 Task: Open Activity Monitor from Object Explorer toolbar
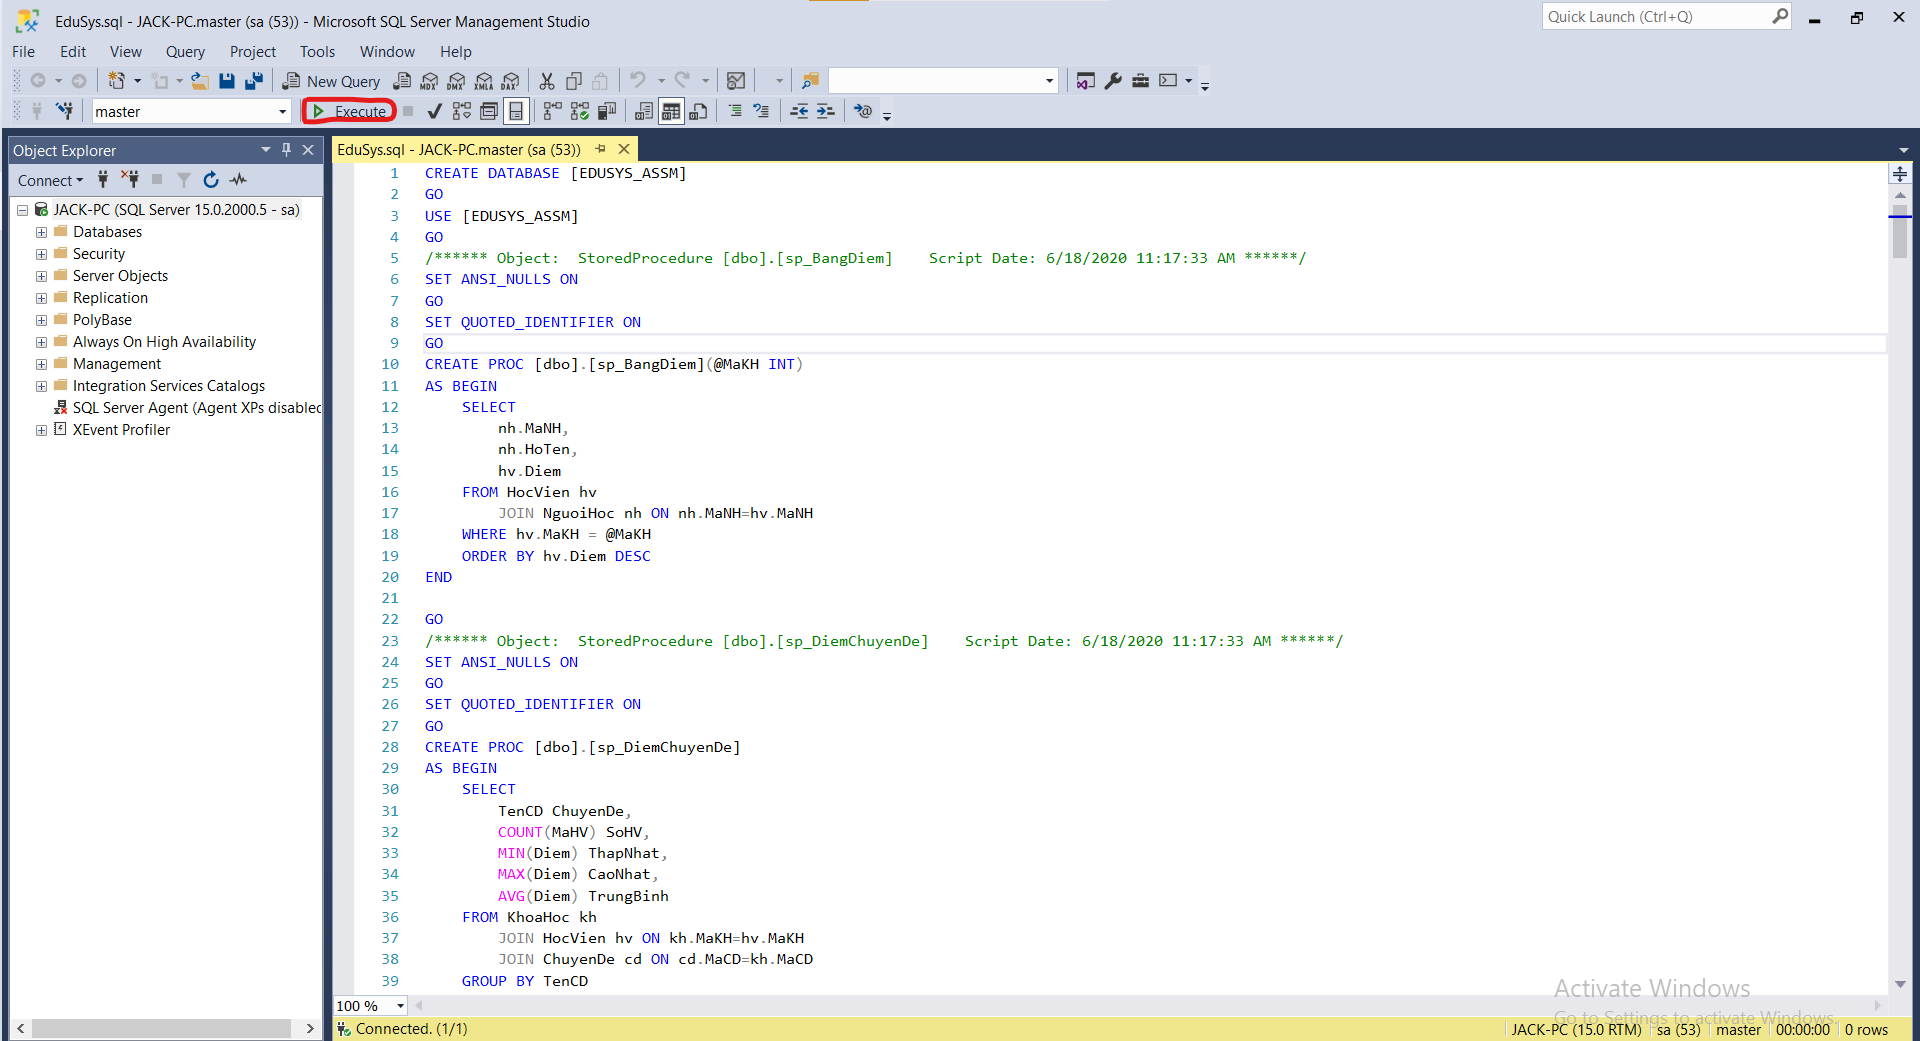(x=238, y=180)
